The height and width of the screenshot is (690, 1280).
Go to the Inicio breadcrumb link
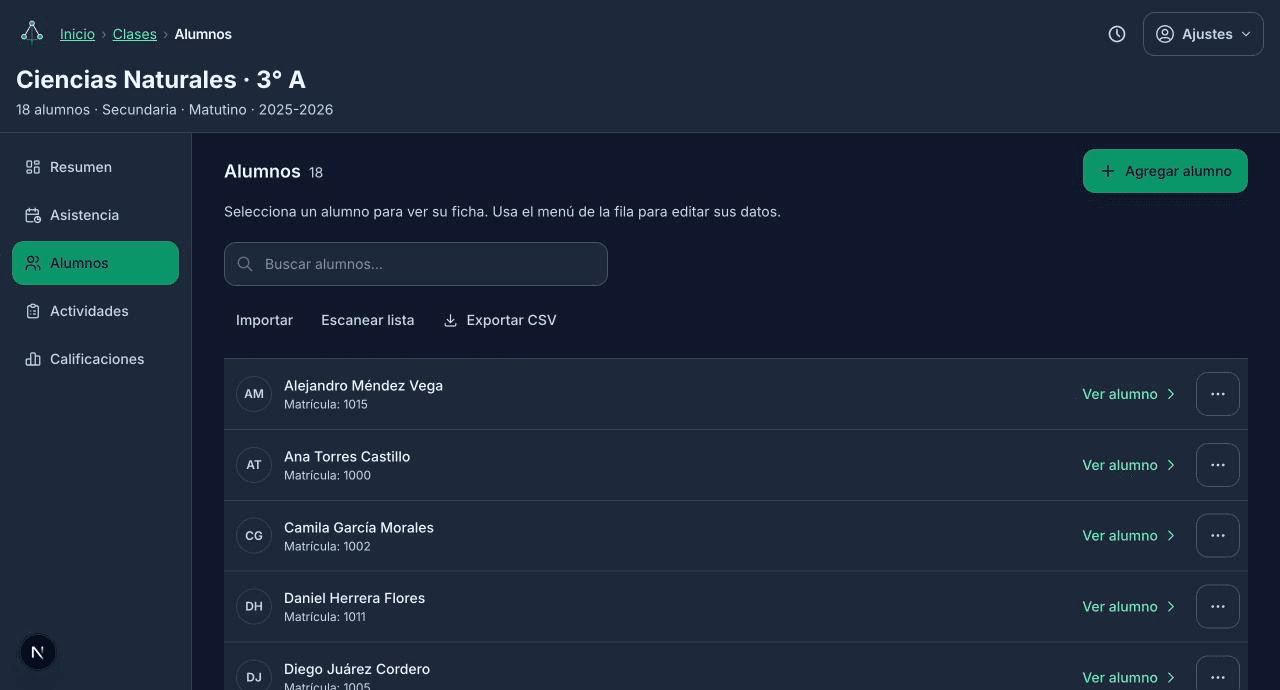(x=77, y=34)
